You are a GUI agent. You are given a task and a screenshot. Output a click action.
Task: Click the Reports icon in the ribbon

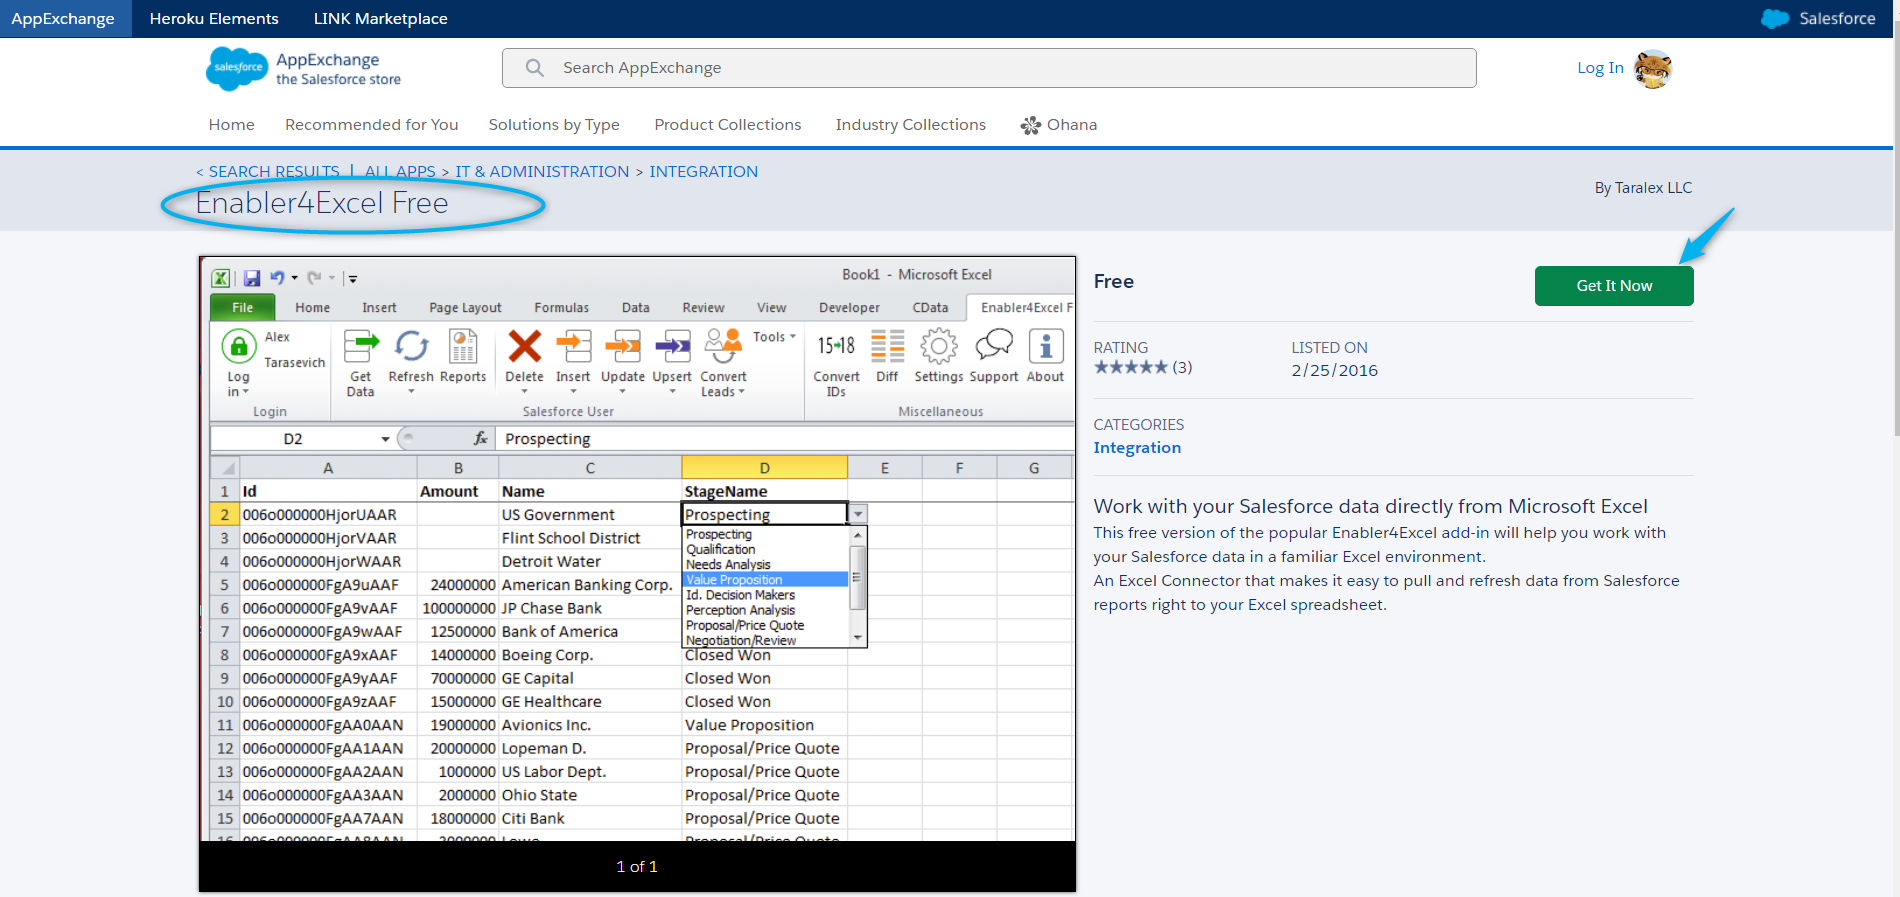coord(463,347)
